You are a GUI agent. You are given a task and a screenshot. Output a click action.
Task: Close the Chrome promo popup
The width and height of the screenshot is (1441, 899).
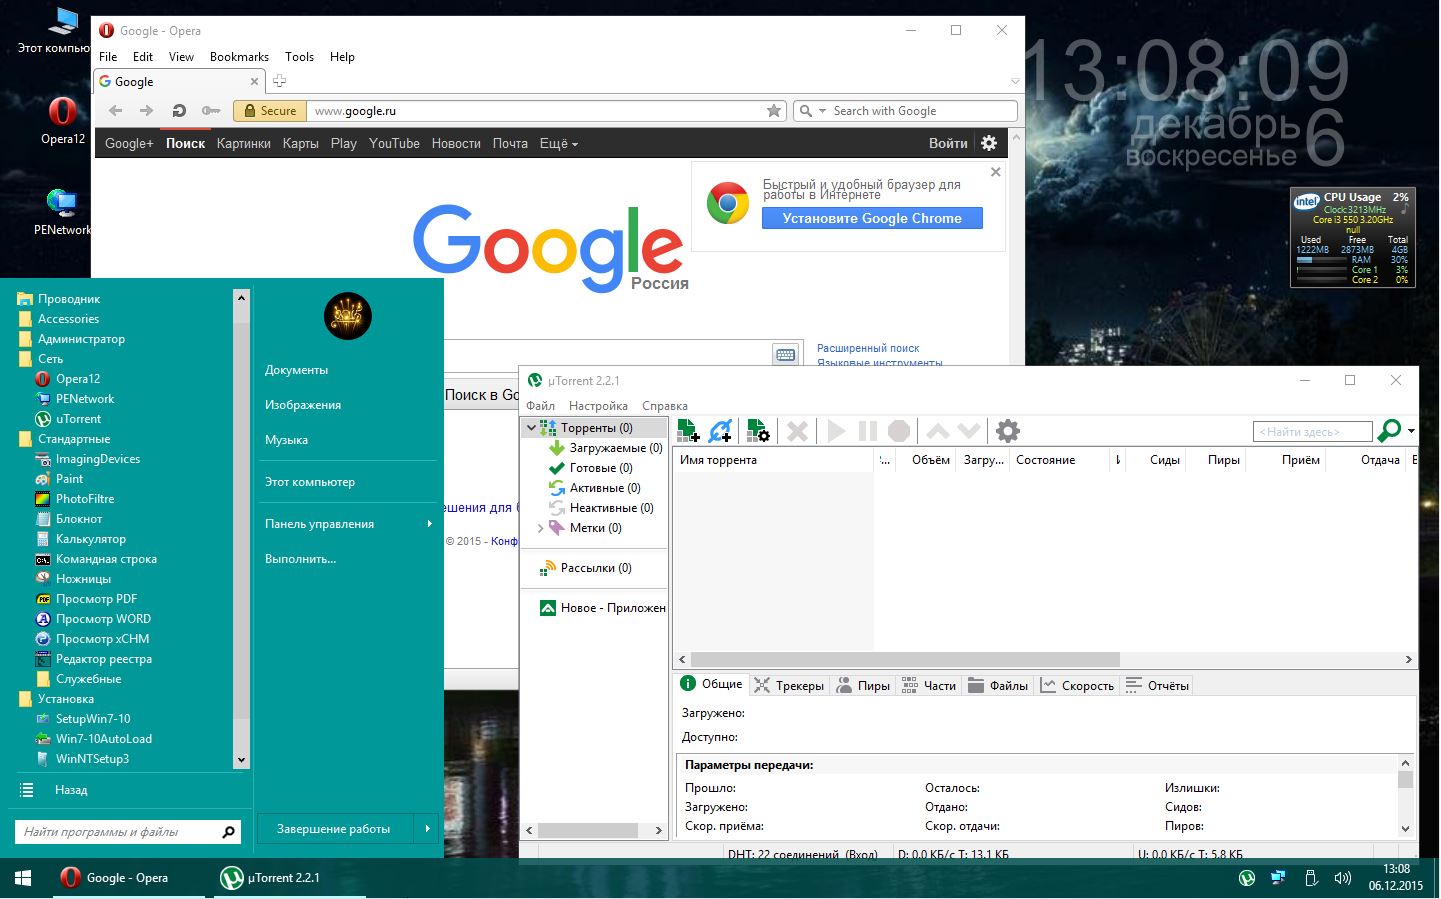click(x=995, y=172)
